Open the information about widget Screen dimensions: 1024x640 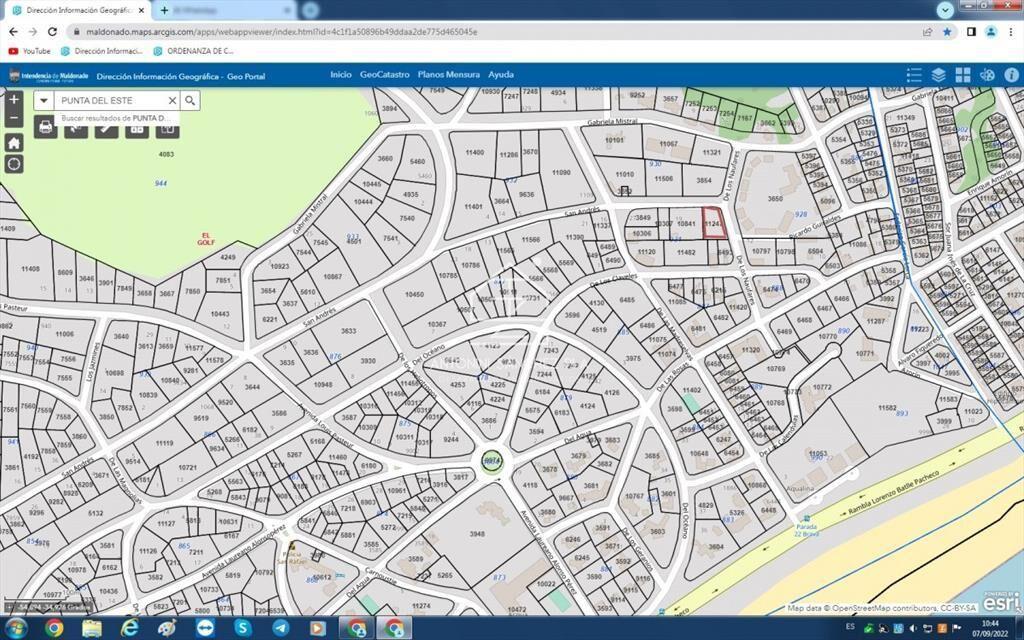click(x=1011, y=75)
